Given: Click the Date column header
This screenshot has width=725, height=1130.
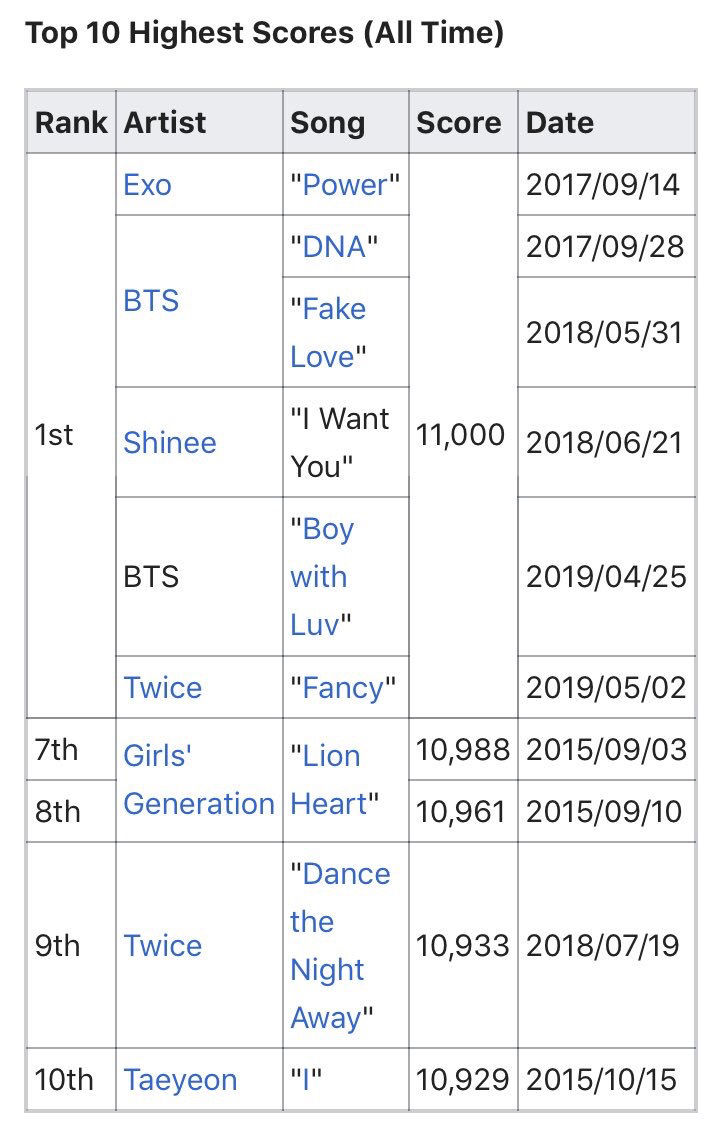Looking at the screenshot, I should tap(559, 123).
